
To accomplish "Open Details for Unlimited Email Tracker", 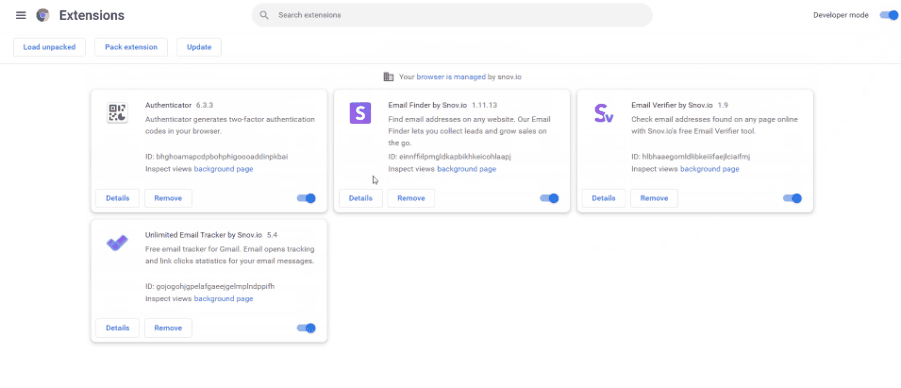I will [117, 328].
